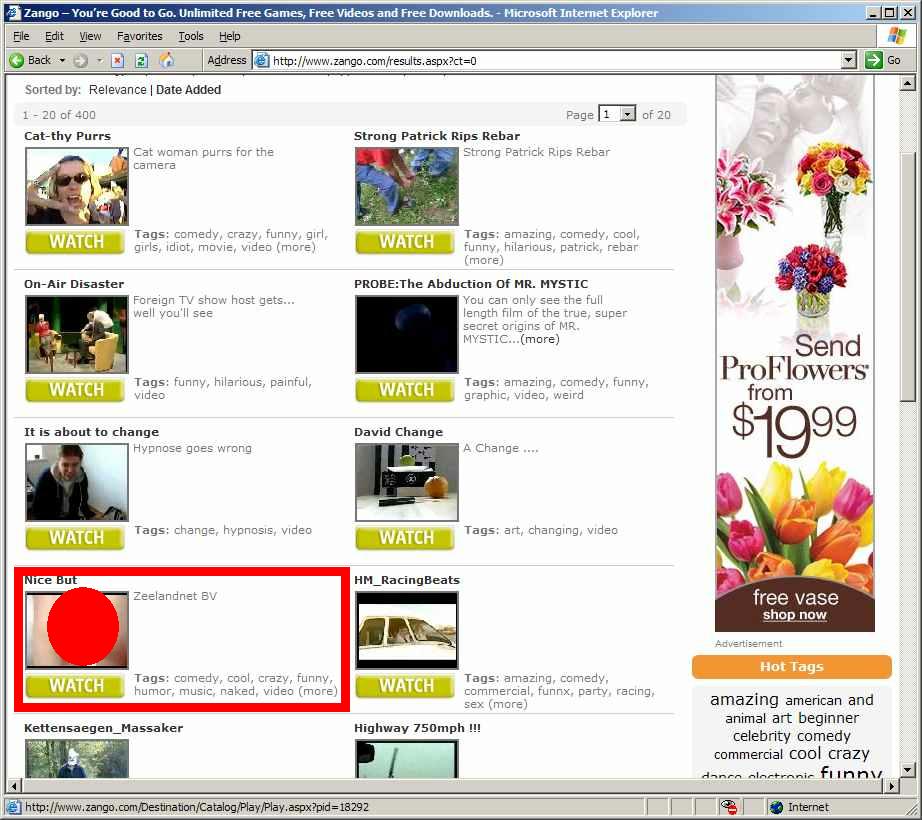The width and height of the screenshot is (922, 820).
Task: Sort results by Relevance
Action: pos(118,89)
